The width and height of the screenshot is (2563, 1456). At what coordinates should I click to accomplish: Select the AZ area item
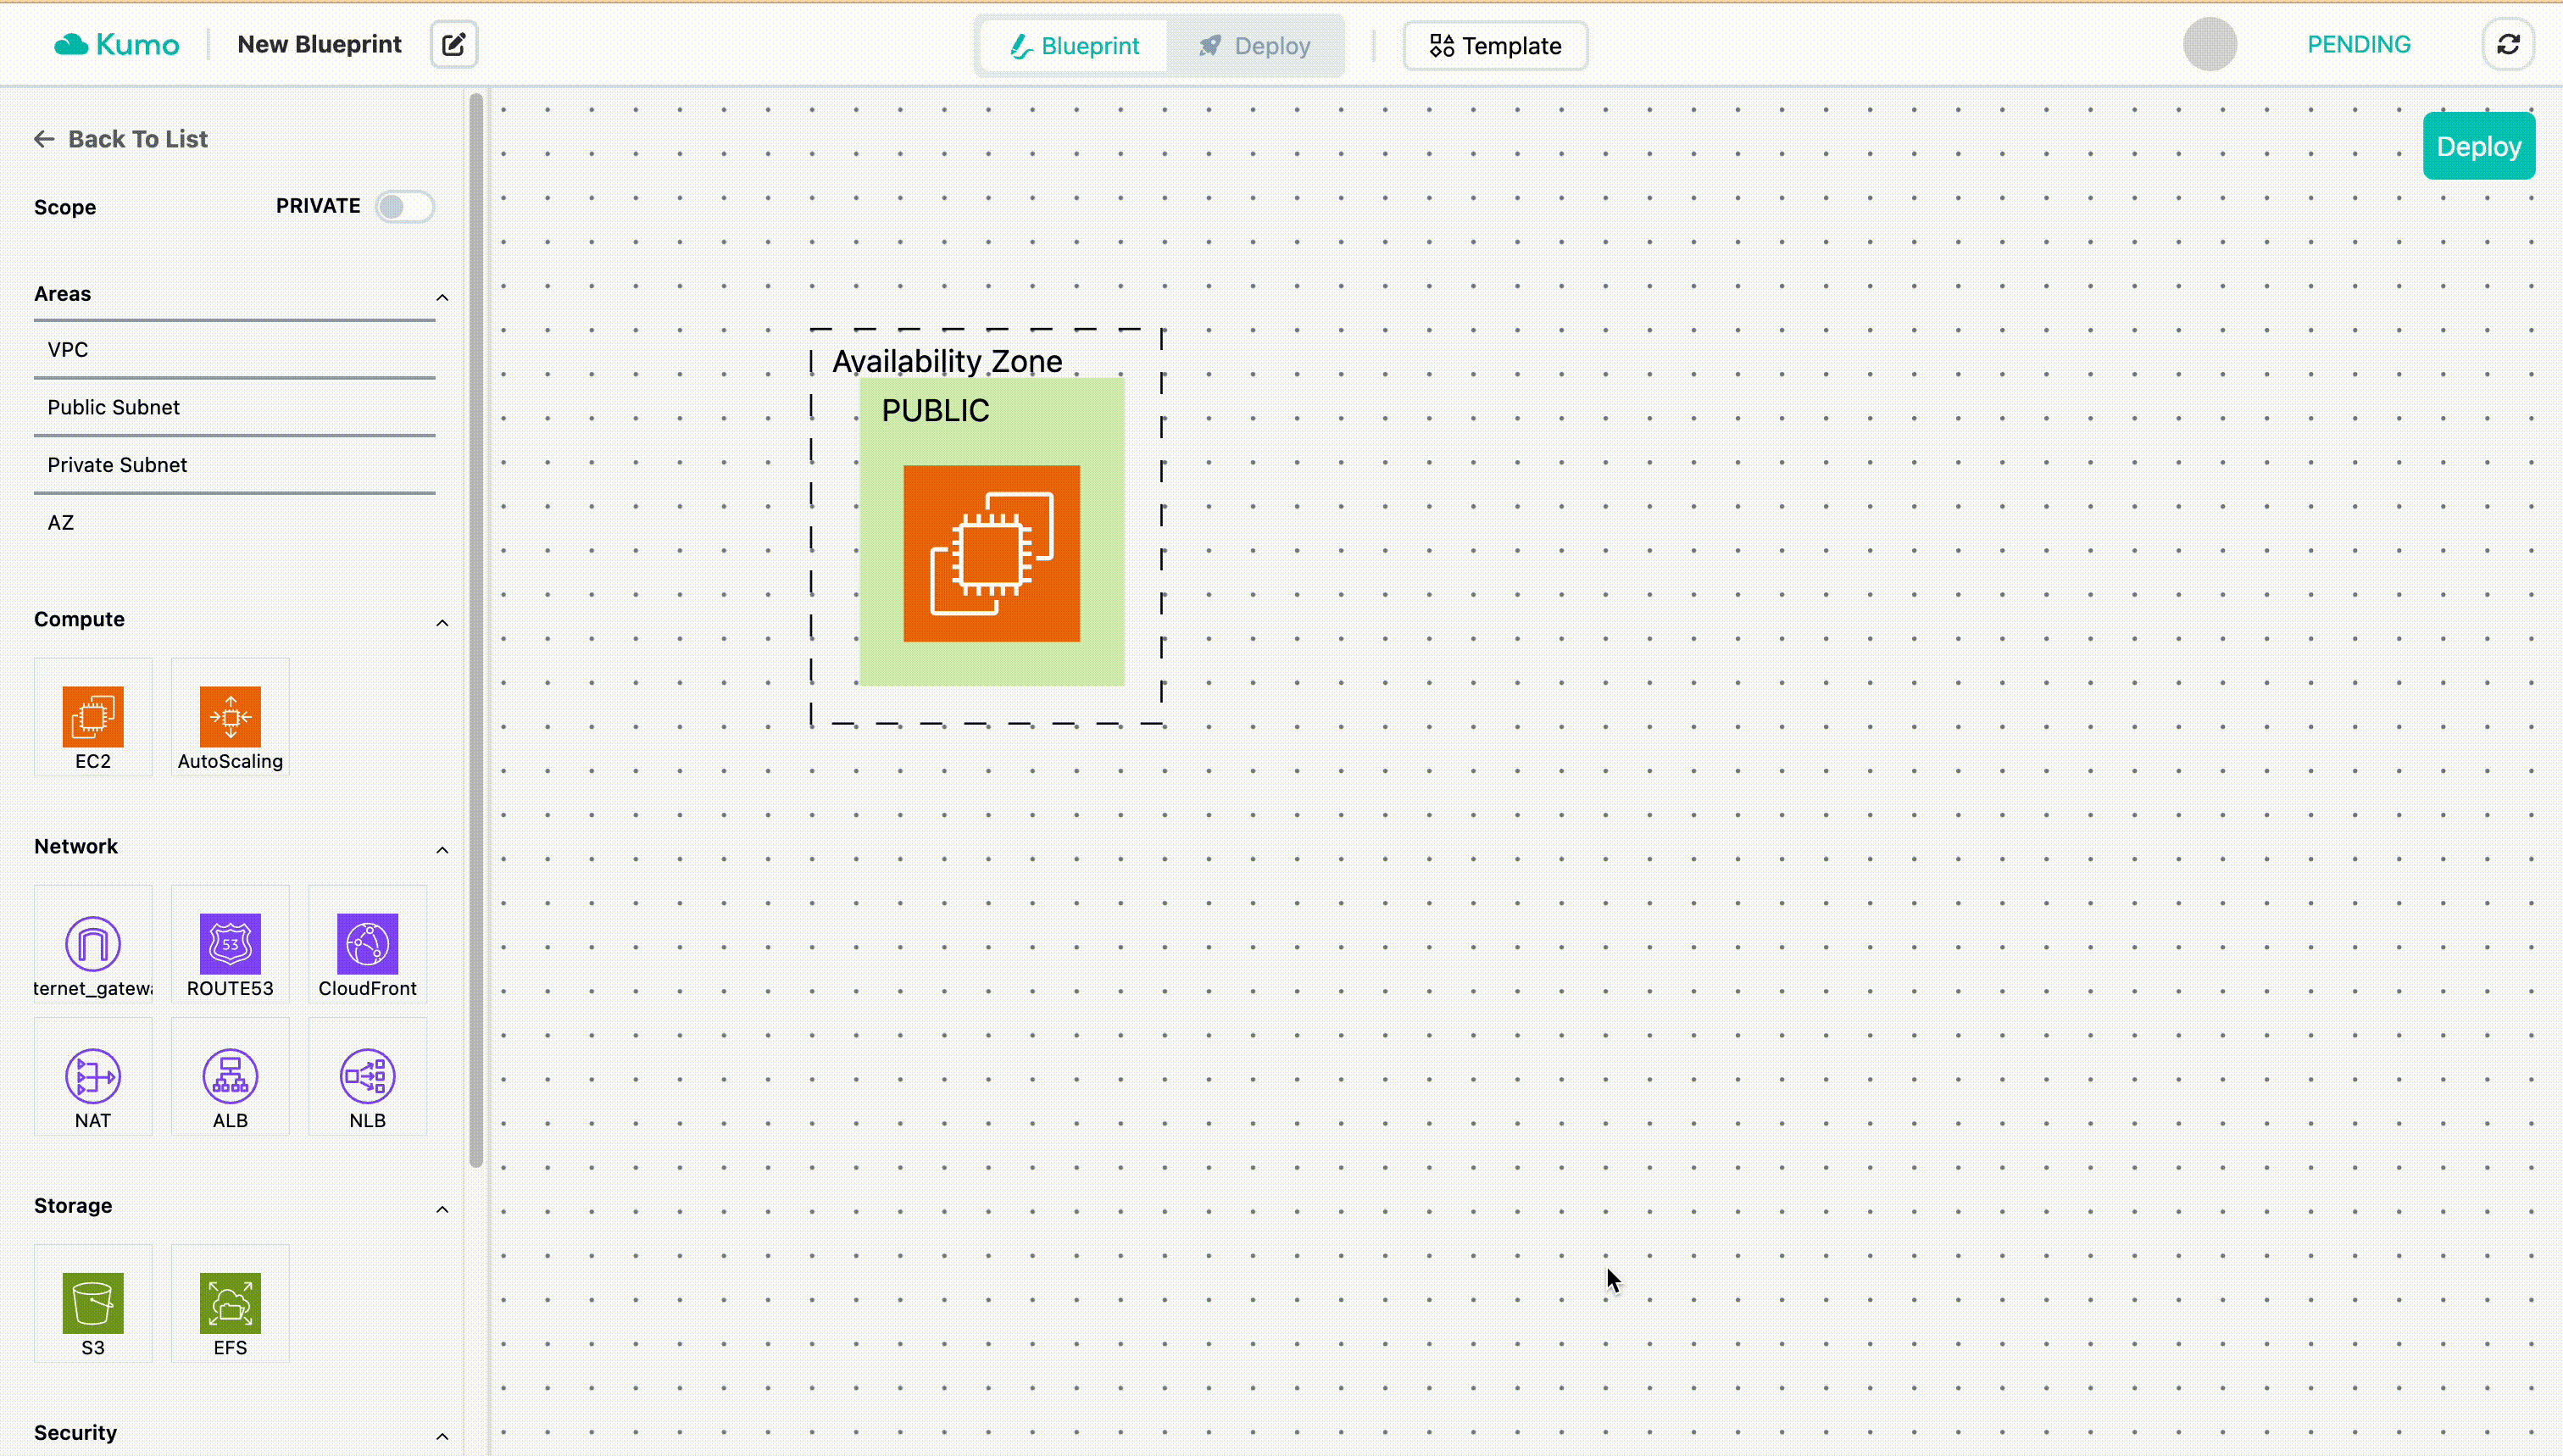click(235, 522)
